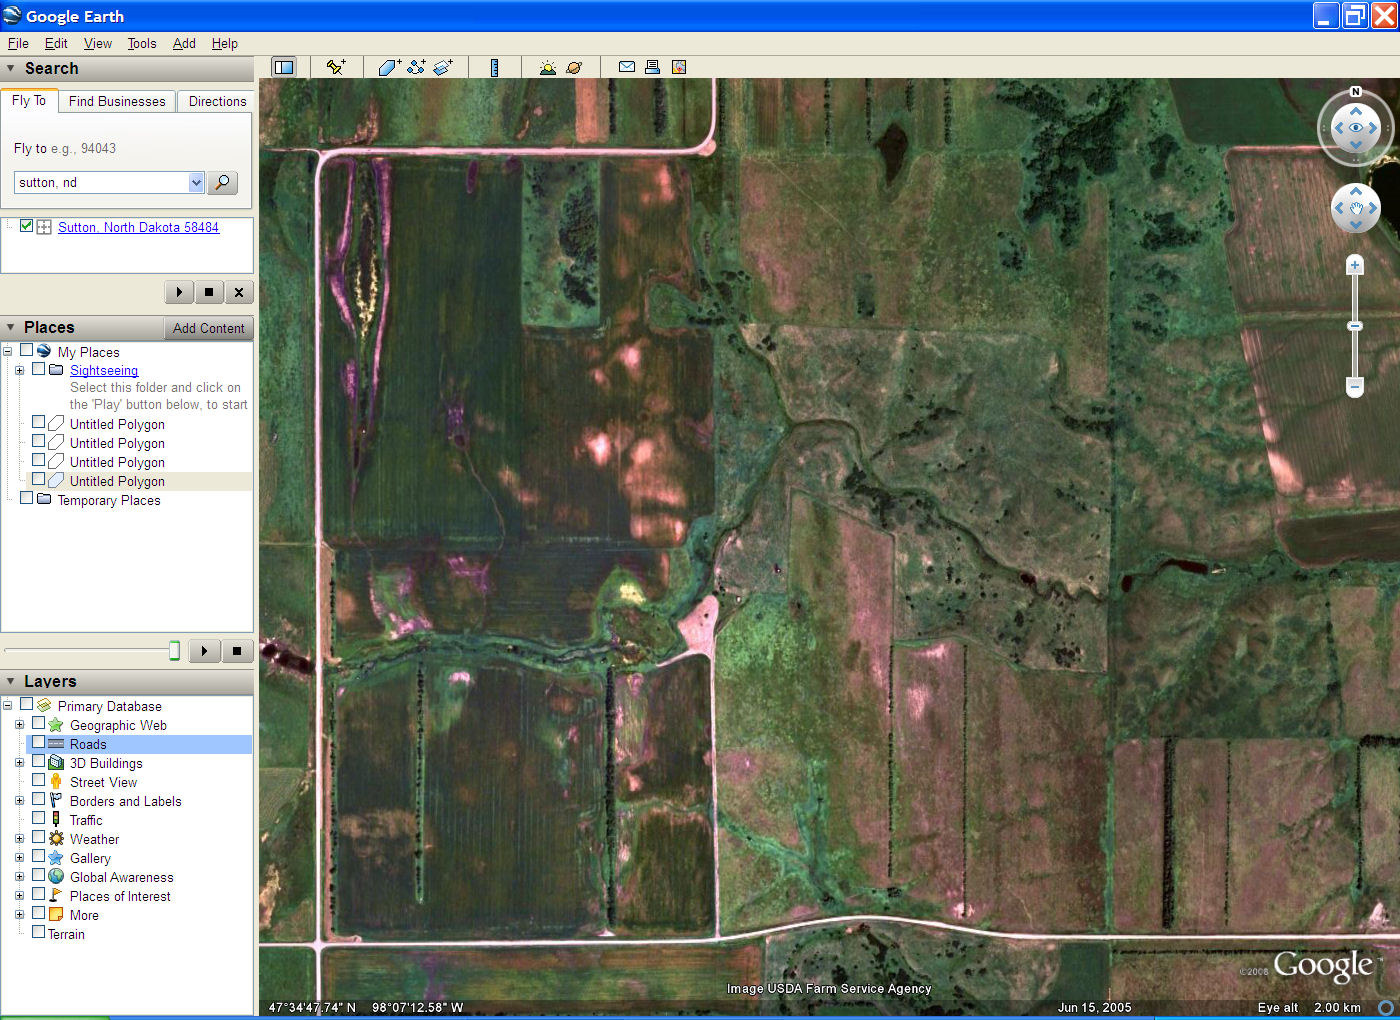Screen dimensions: 1400x1020
Task: Click the streaming status indicator icon
Action: (x=1386, y=1007)
